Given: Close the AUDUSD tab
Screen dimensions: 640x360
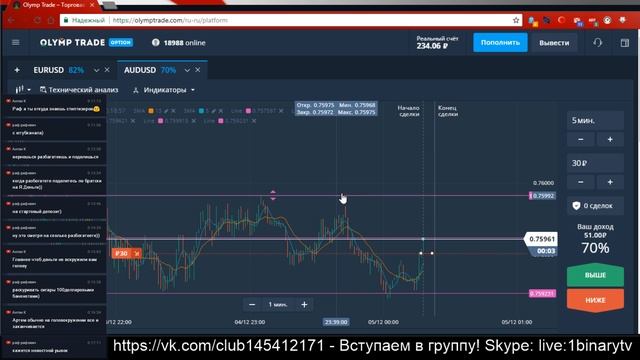Looking at the screenshot, I should 198,70.
